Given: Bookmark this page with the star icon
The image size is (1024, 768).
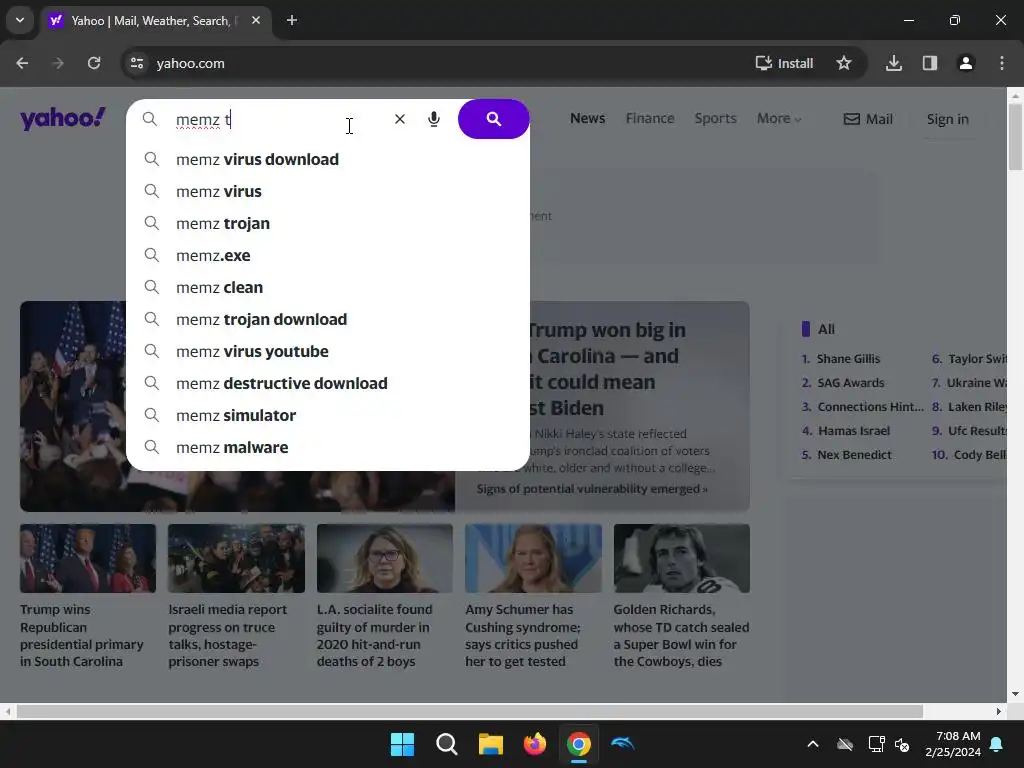Looking at the screenshot, I should (844, 63).
